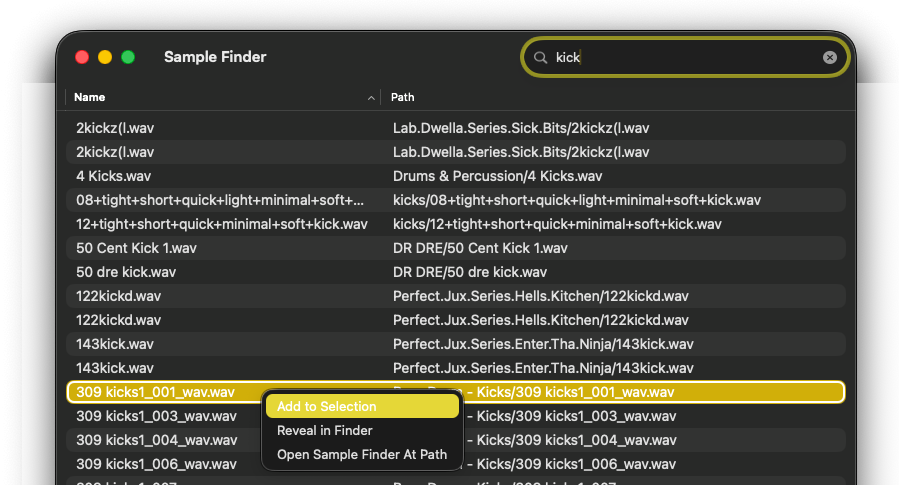Select the 08+tight+short+quick+light sample row

(x=455, y=200)
